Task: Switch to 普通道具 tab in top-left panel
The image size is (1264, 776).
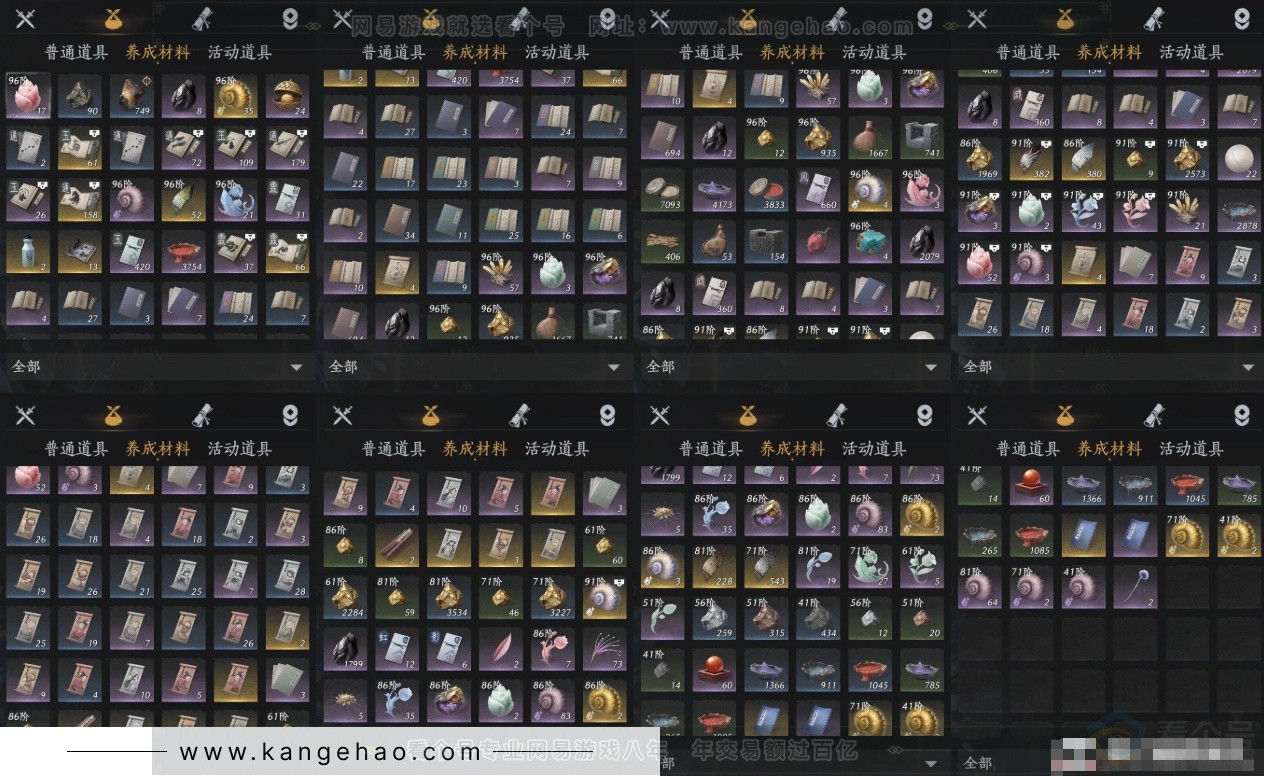Action: pos(76,53)
